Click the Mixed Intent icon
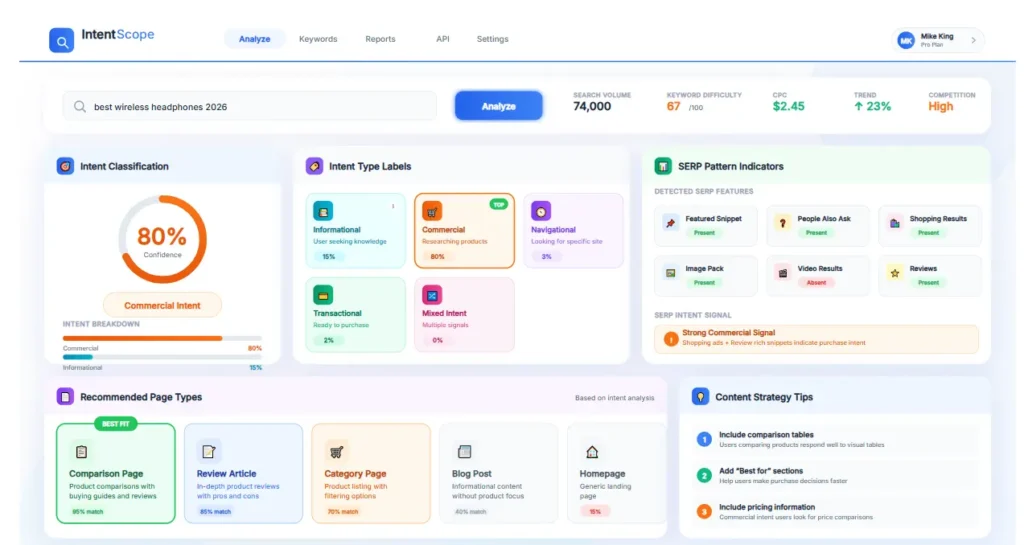 click(x=432, y=295)
